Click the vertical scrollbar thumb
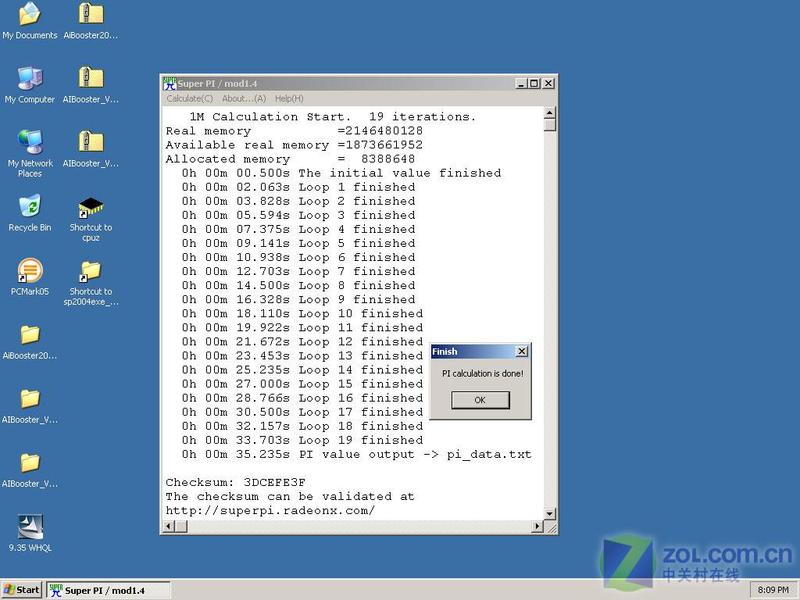The width and height of the screenshot is (800, 600). pos(549,124)
